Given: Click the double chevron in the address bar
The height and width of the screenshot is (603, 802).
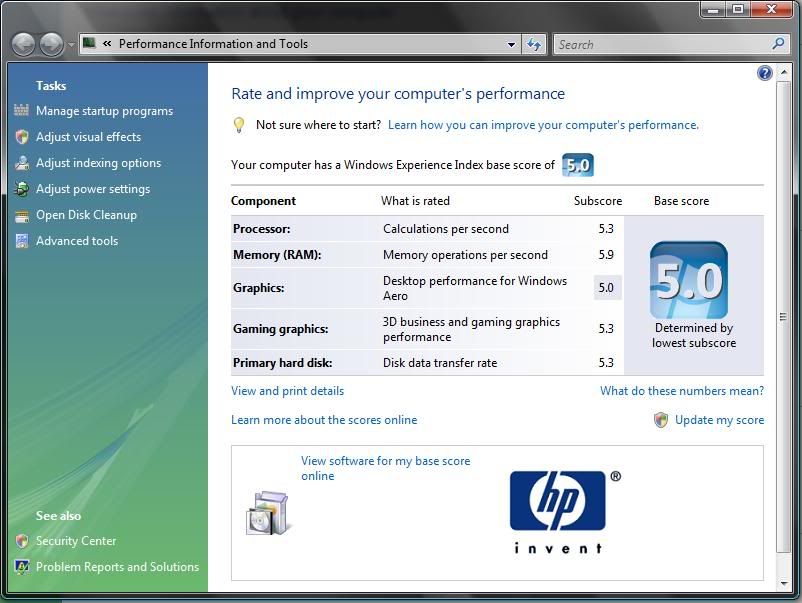Looking at the screenshot, I should pos(107,43).
